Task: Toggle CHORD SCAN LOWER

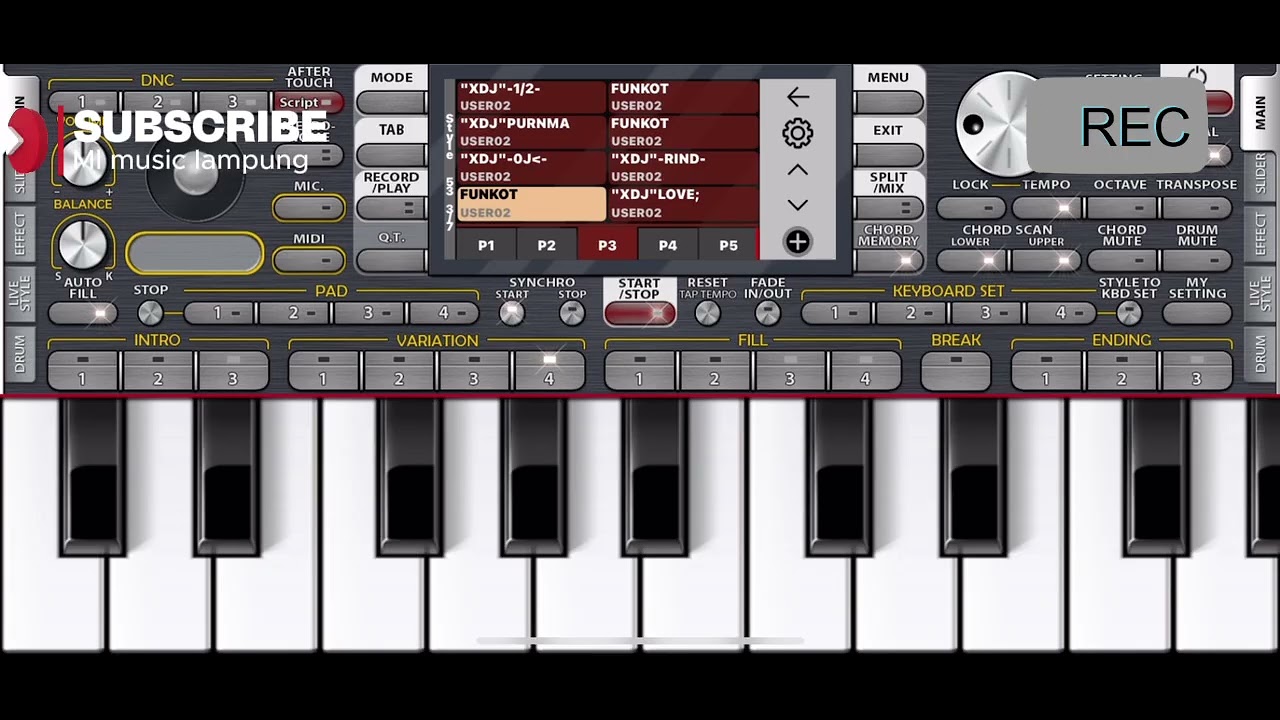Action: tap(971, 261)
